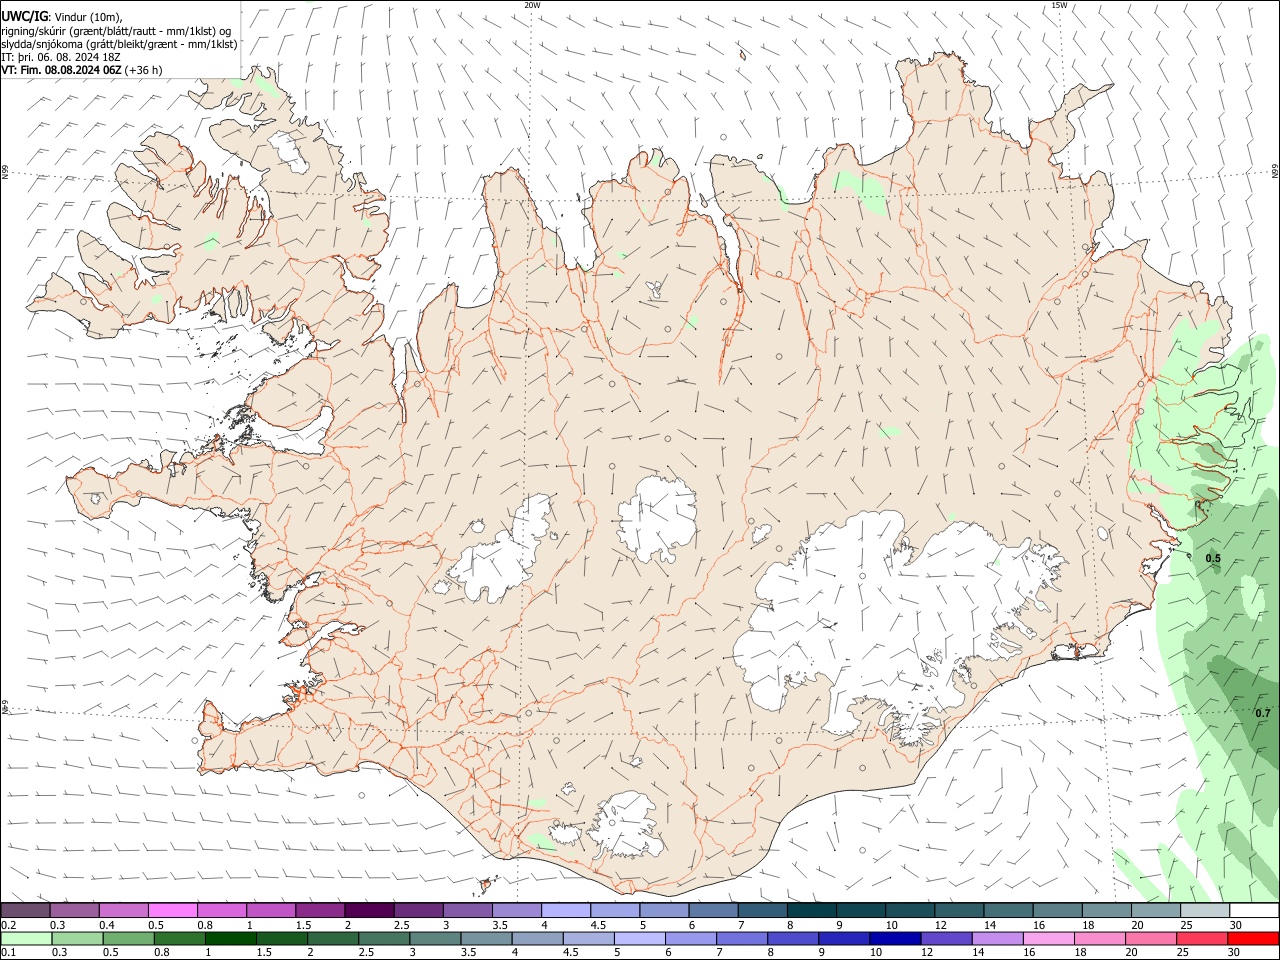Click the '15W' longitude label
Image resolution: width=1280 pixels, height=960 pixels.
(x=1060, y=5)
